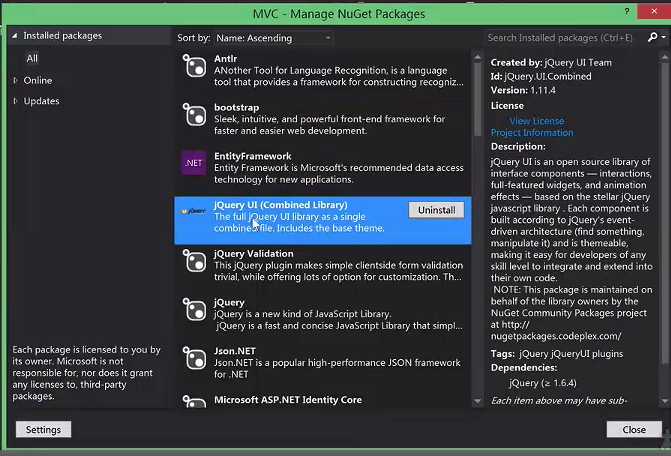Click the Close button at bottom
Image resolution: width=671 pixels, height=456 pixels.
coord(634,429)
